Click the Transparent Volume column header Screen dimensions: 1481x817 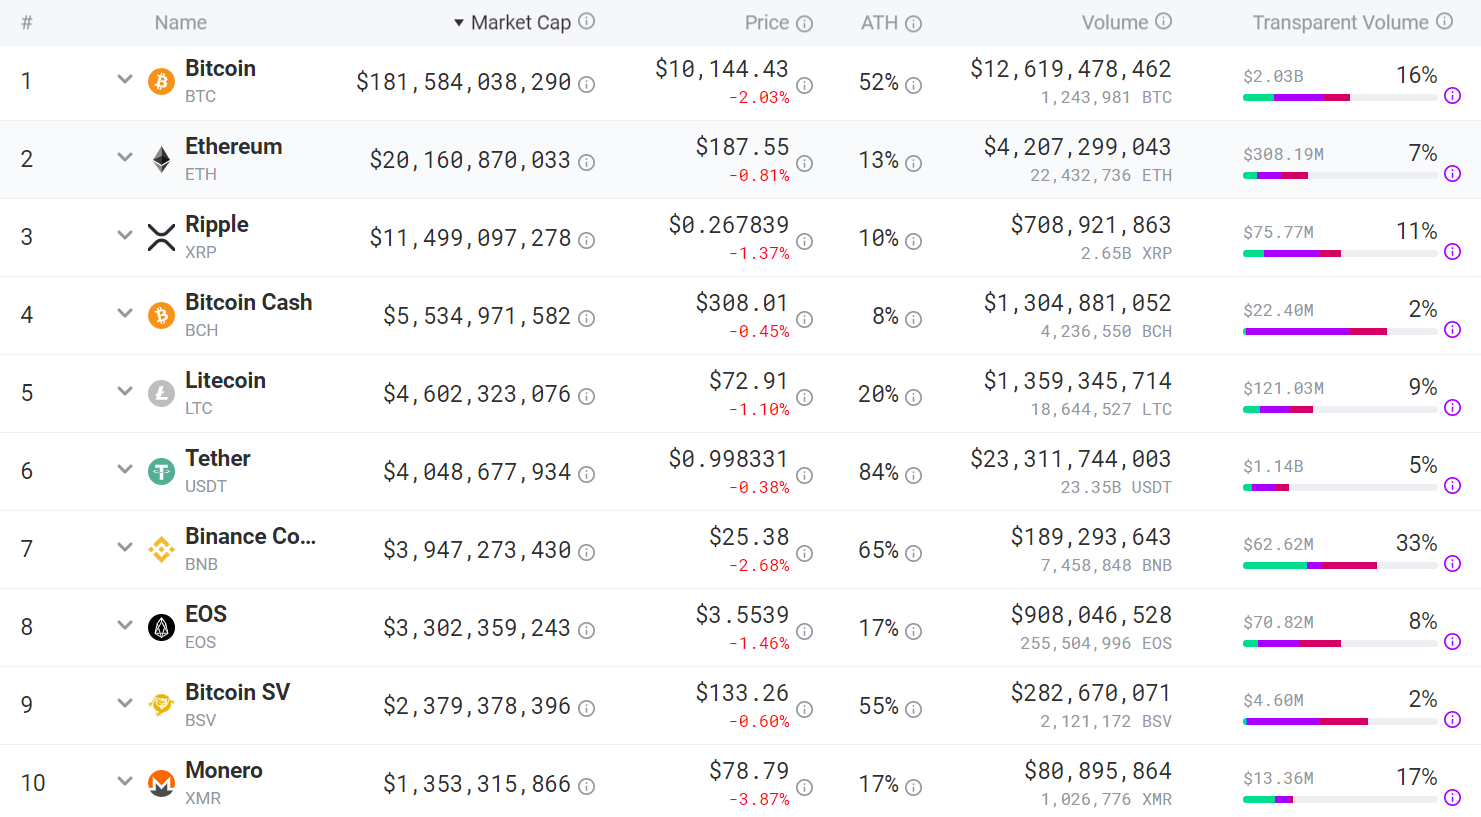coord(1340,23)
